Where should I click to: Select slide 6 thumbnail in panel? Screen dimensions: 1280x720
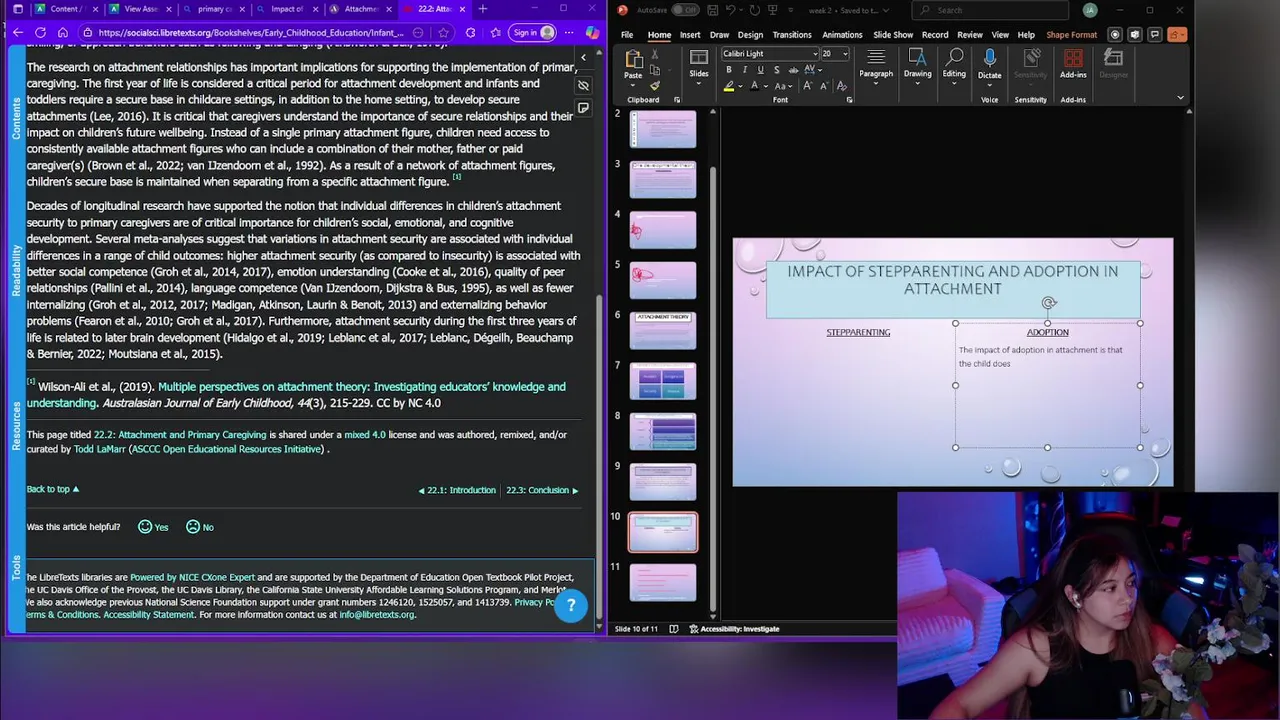pyautogui.click(x=663, y=331)
